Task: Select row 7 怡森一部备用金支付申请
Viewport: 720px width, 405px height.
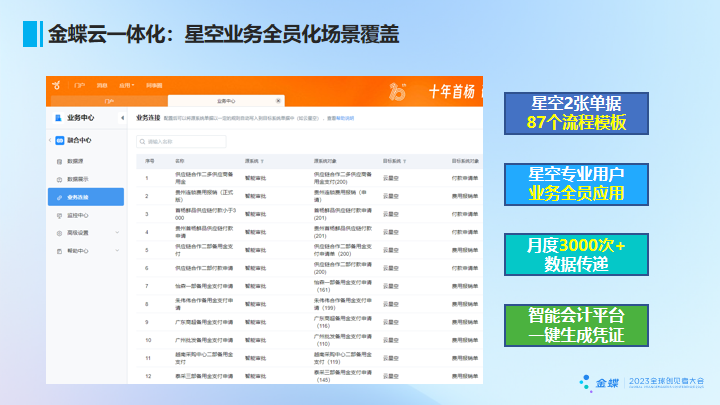Action: click(309, 286)
